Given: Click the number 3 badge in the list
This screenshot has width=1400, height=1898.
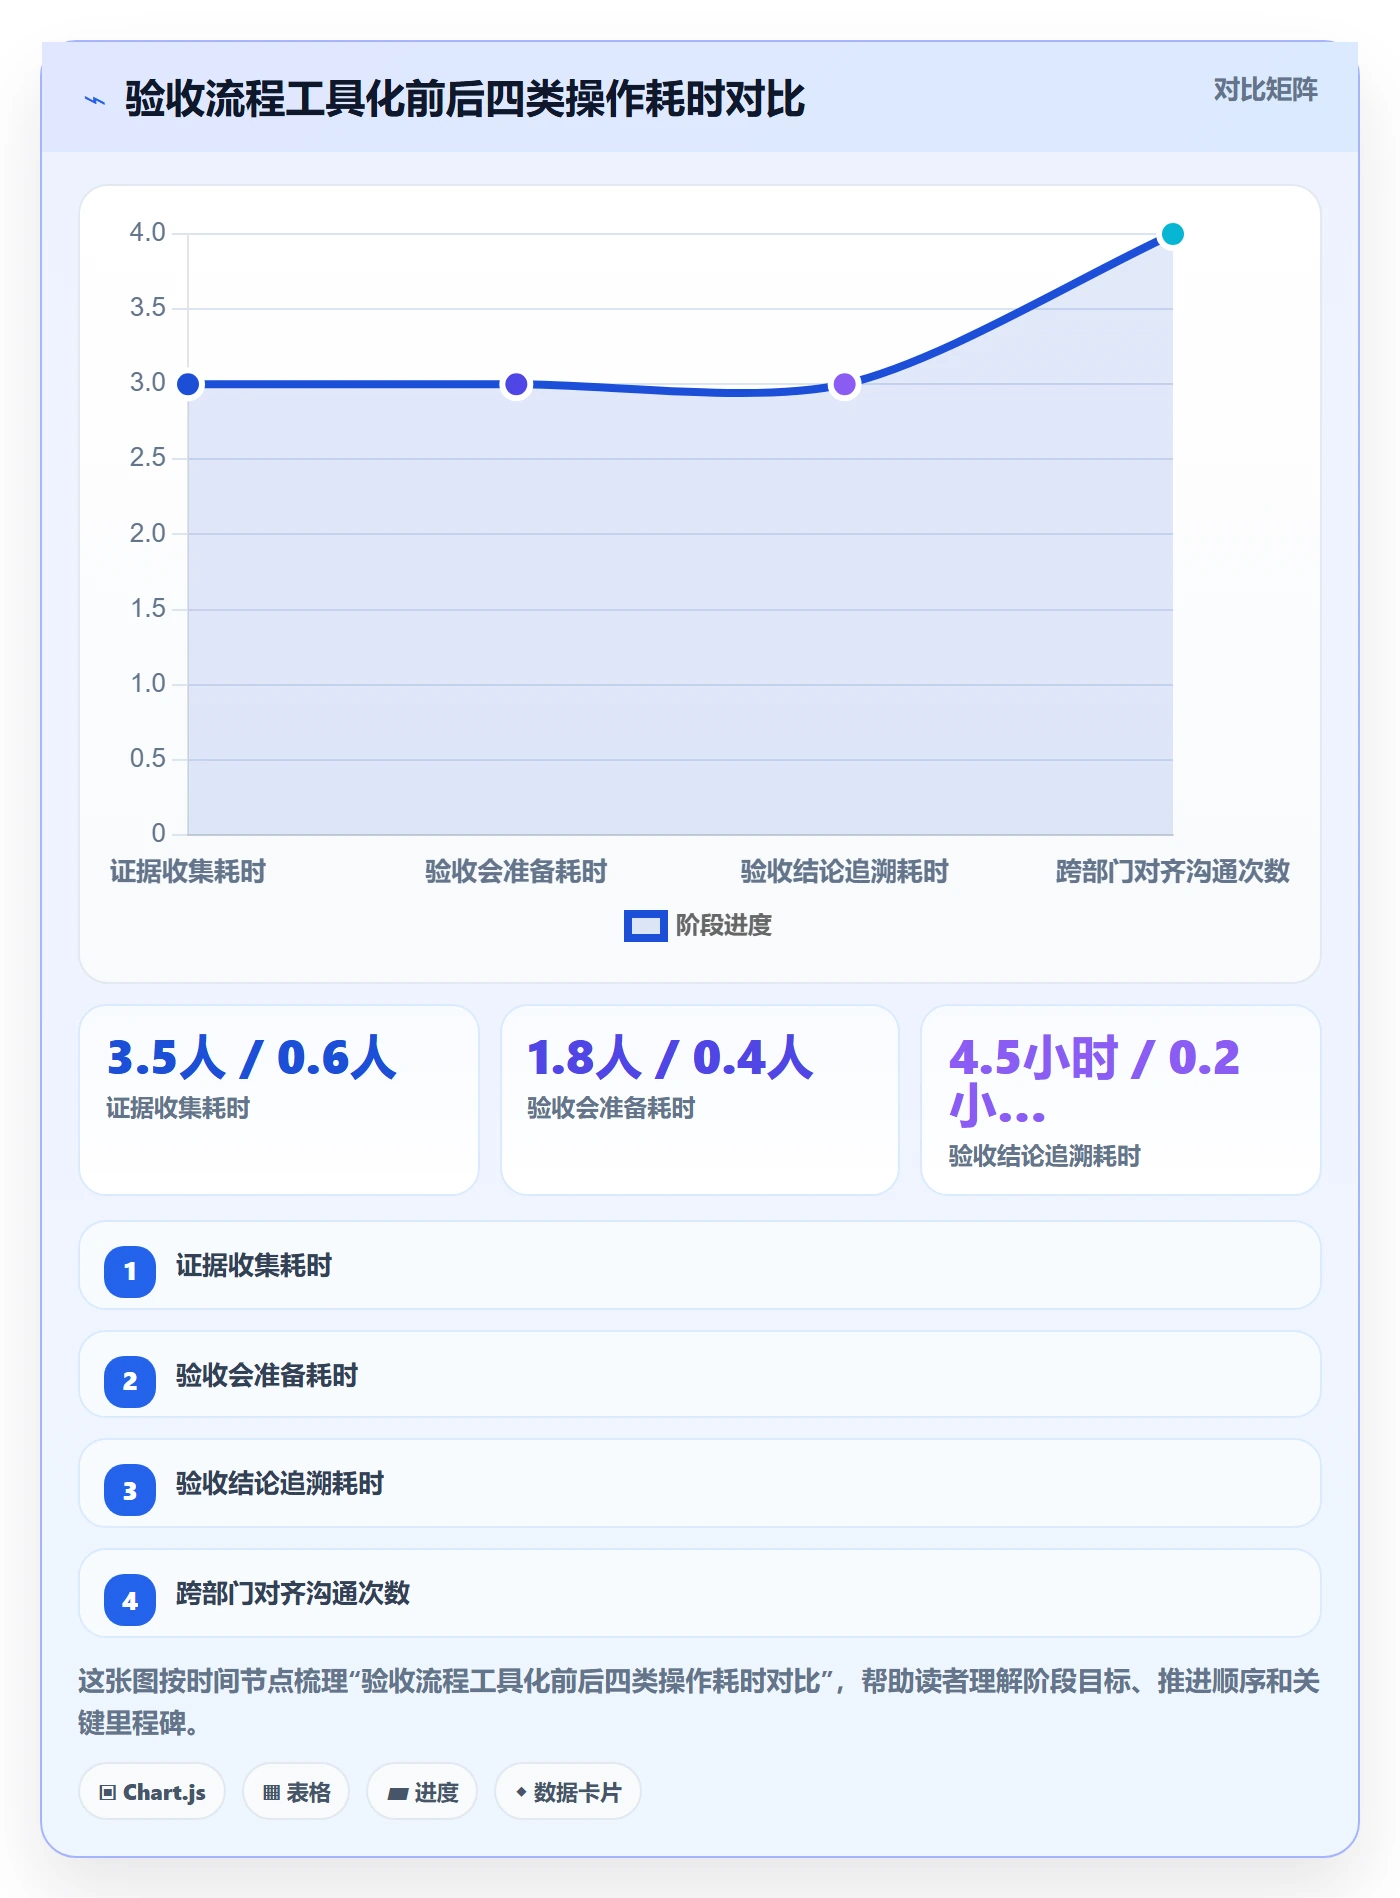Looking at the screenshot, I should pos(130,1490).
